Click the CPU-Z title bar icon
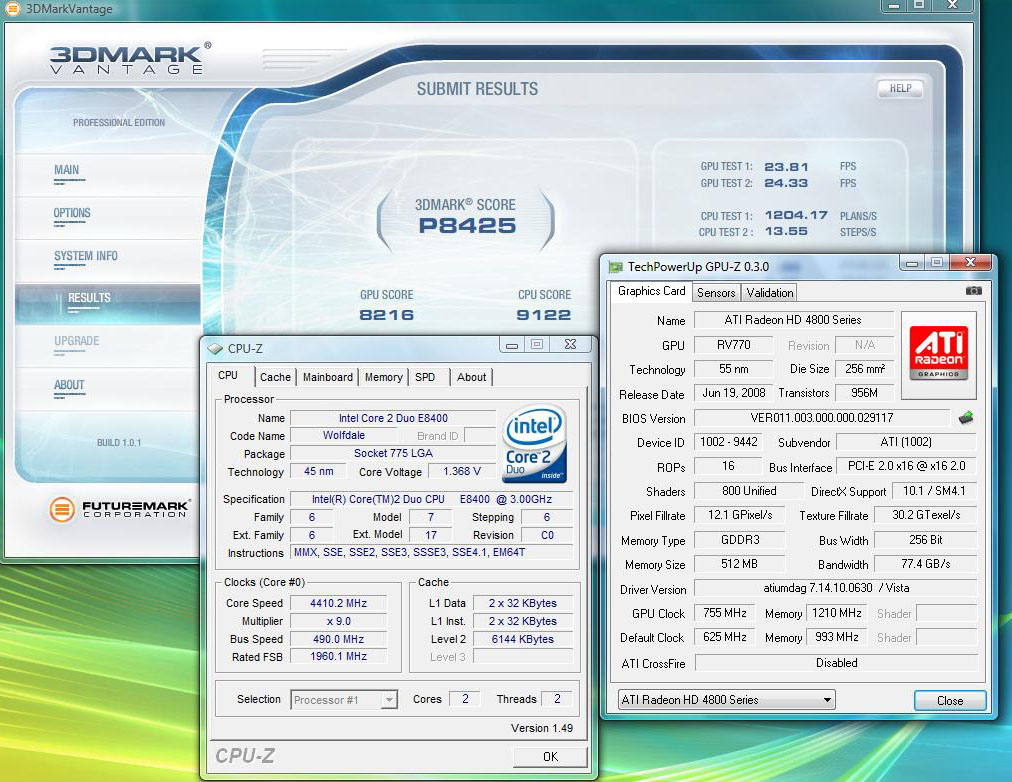The width and height of the screenshot is (1012, 782). (x=215, y=348)
